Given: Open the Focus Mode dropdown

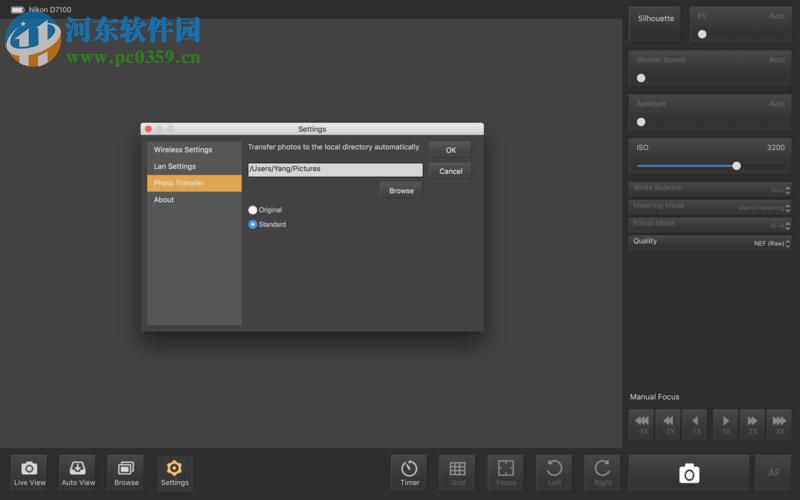Looking at the screenshot, I should (x=710, y=224).
